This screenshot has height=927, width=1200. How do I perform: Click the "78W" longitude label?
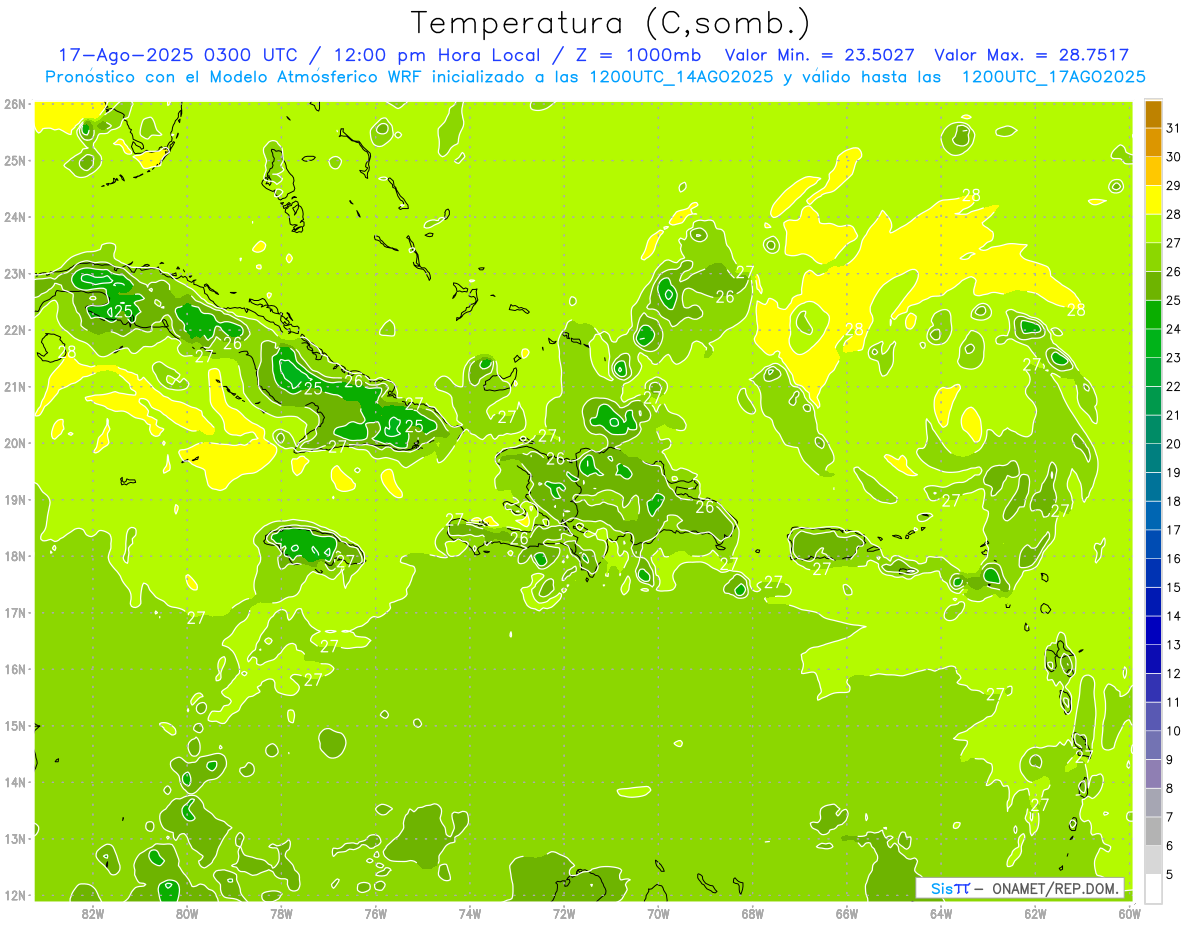tap(281, 913)
